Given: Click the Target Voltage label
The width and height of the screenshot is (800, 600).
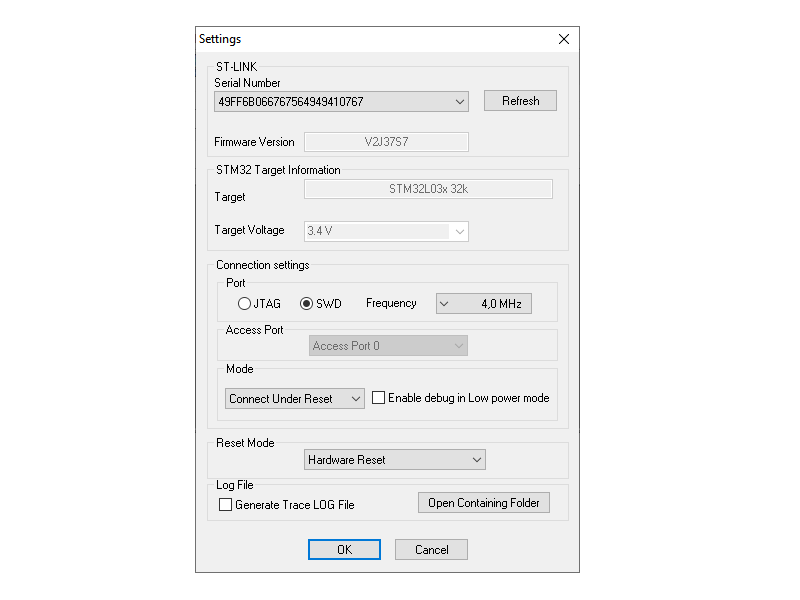Looking at the screenshot, I should click(249, 230).
